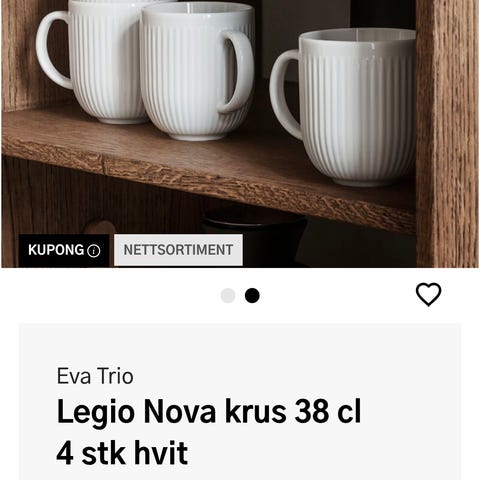Screen dimensions: 480x480
Task: Click the round wooden knob under the shelf
Action: [99, 227]
